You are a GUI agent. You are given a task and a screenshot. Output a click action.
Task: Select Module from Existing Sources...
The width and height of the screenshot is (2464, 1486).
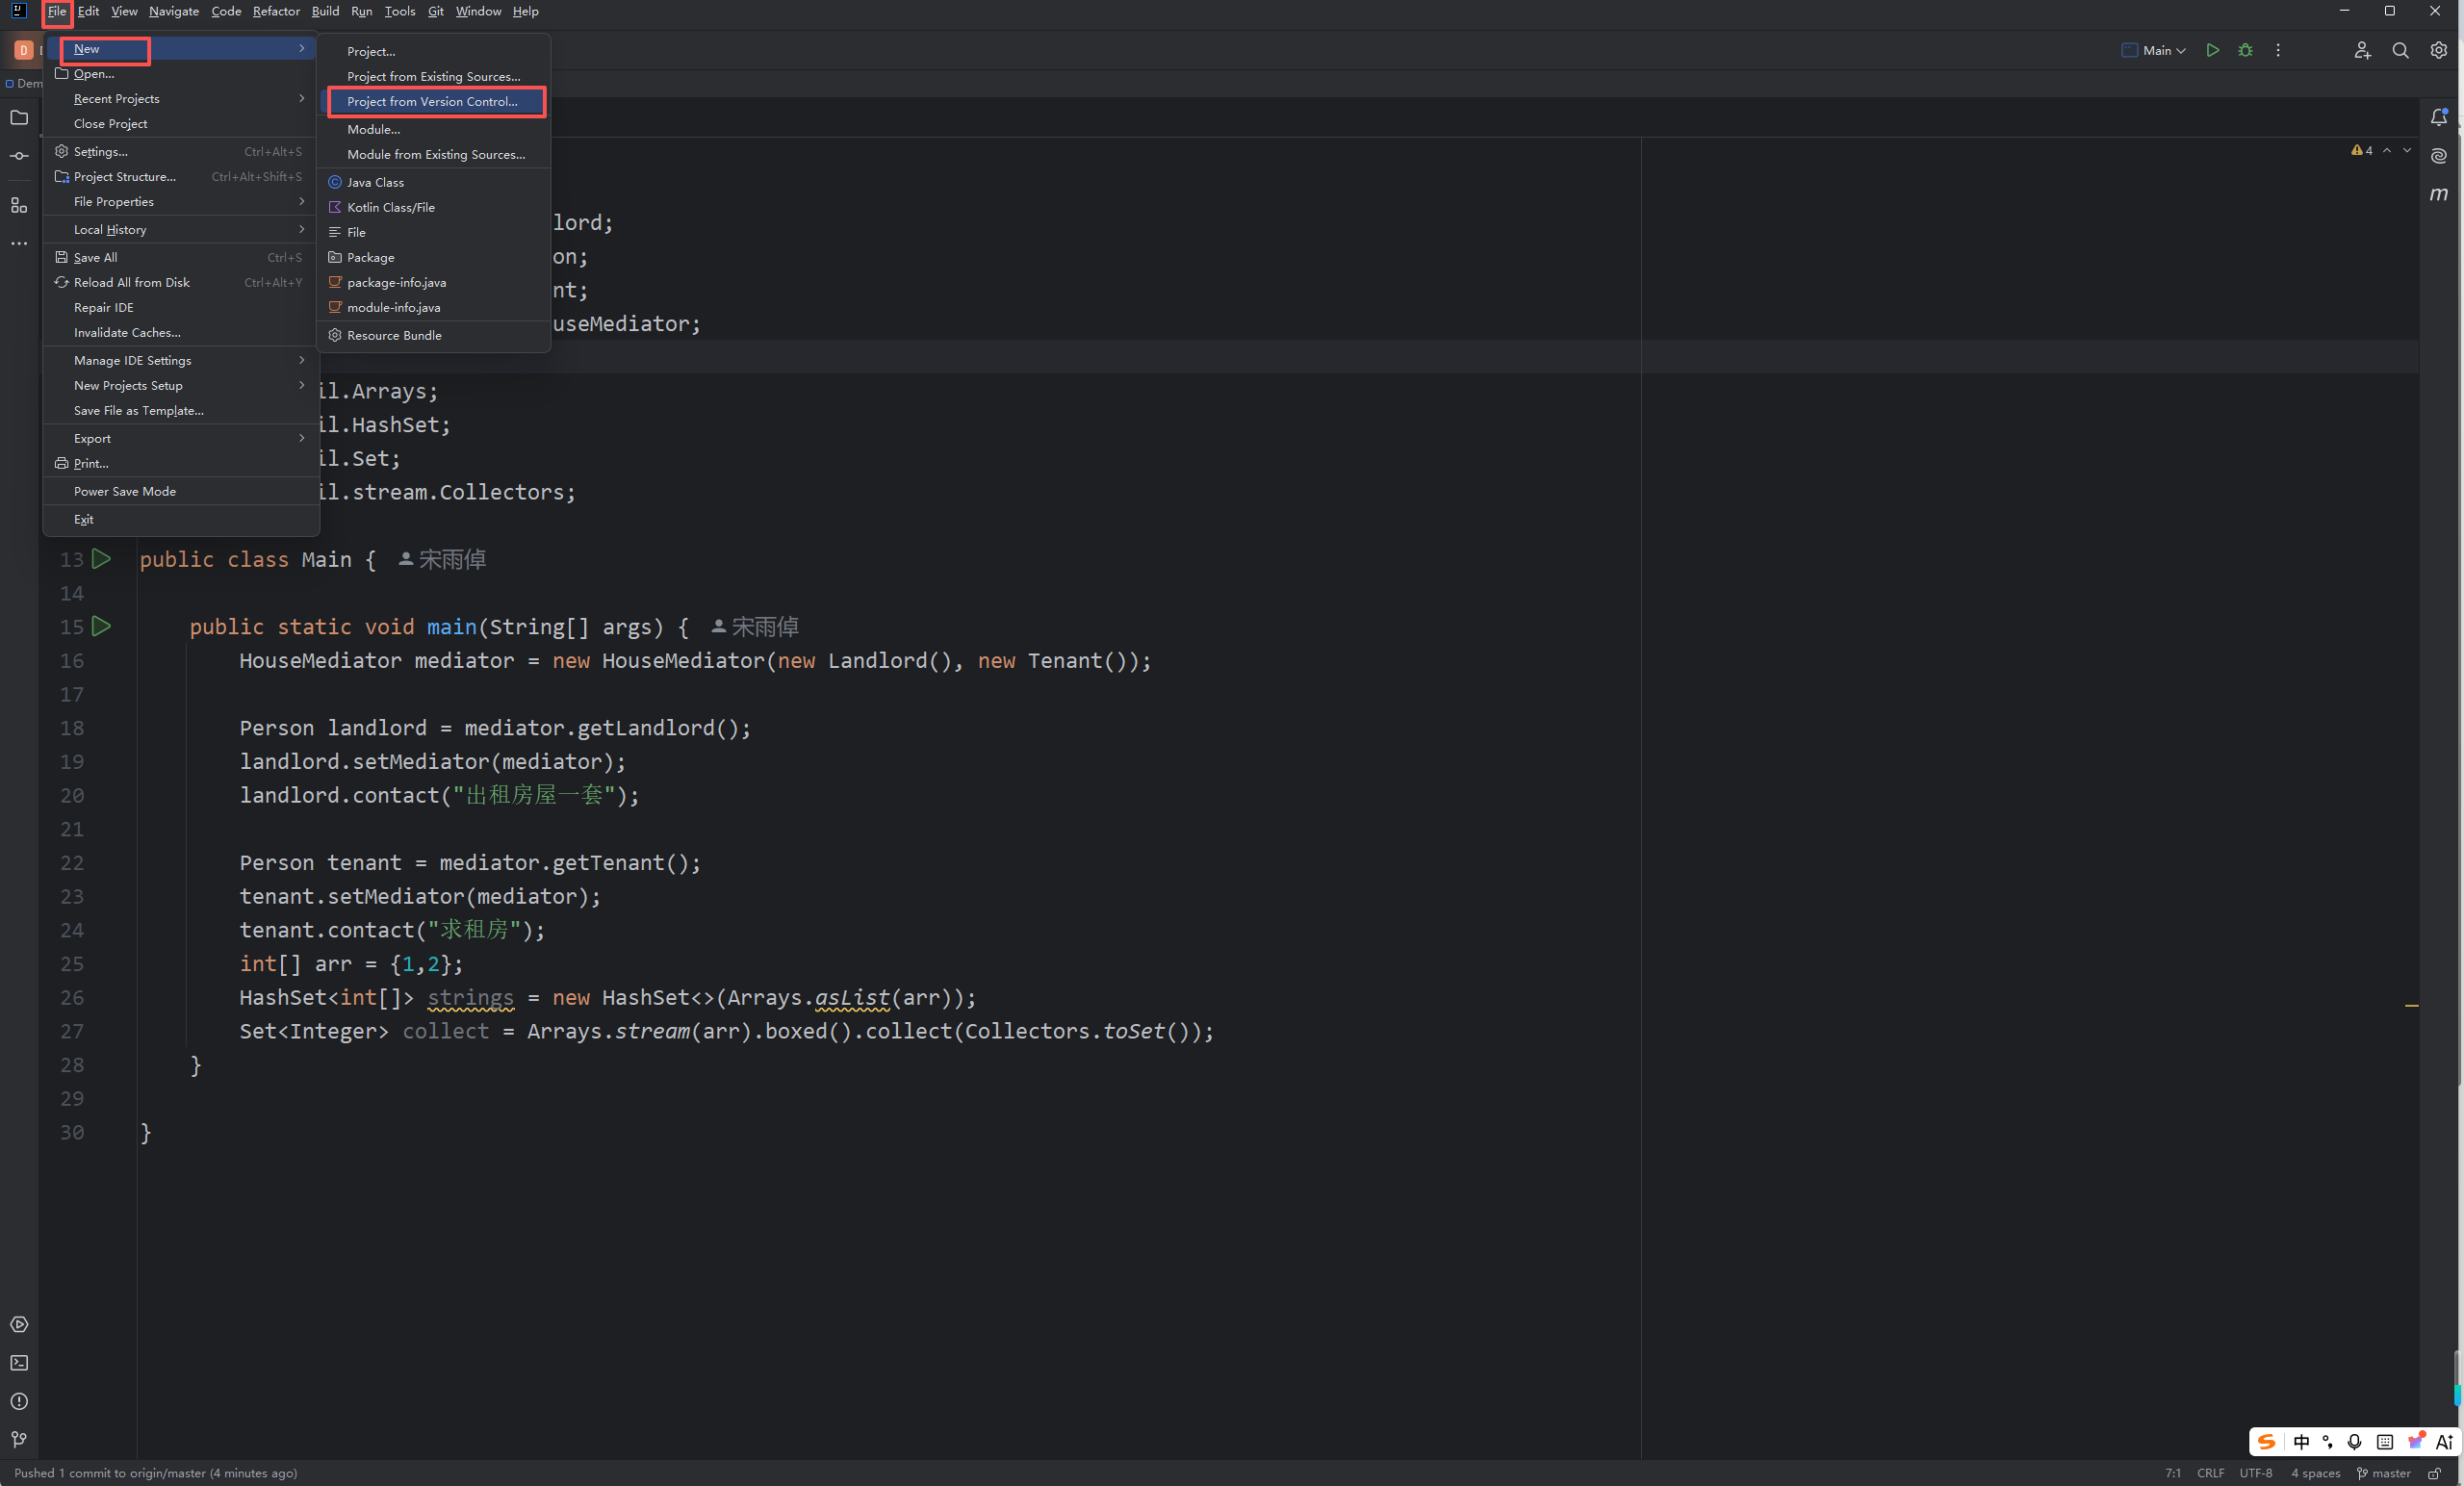click(434, 154)
